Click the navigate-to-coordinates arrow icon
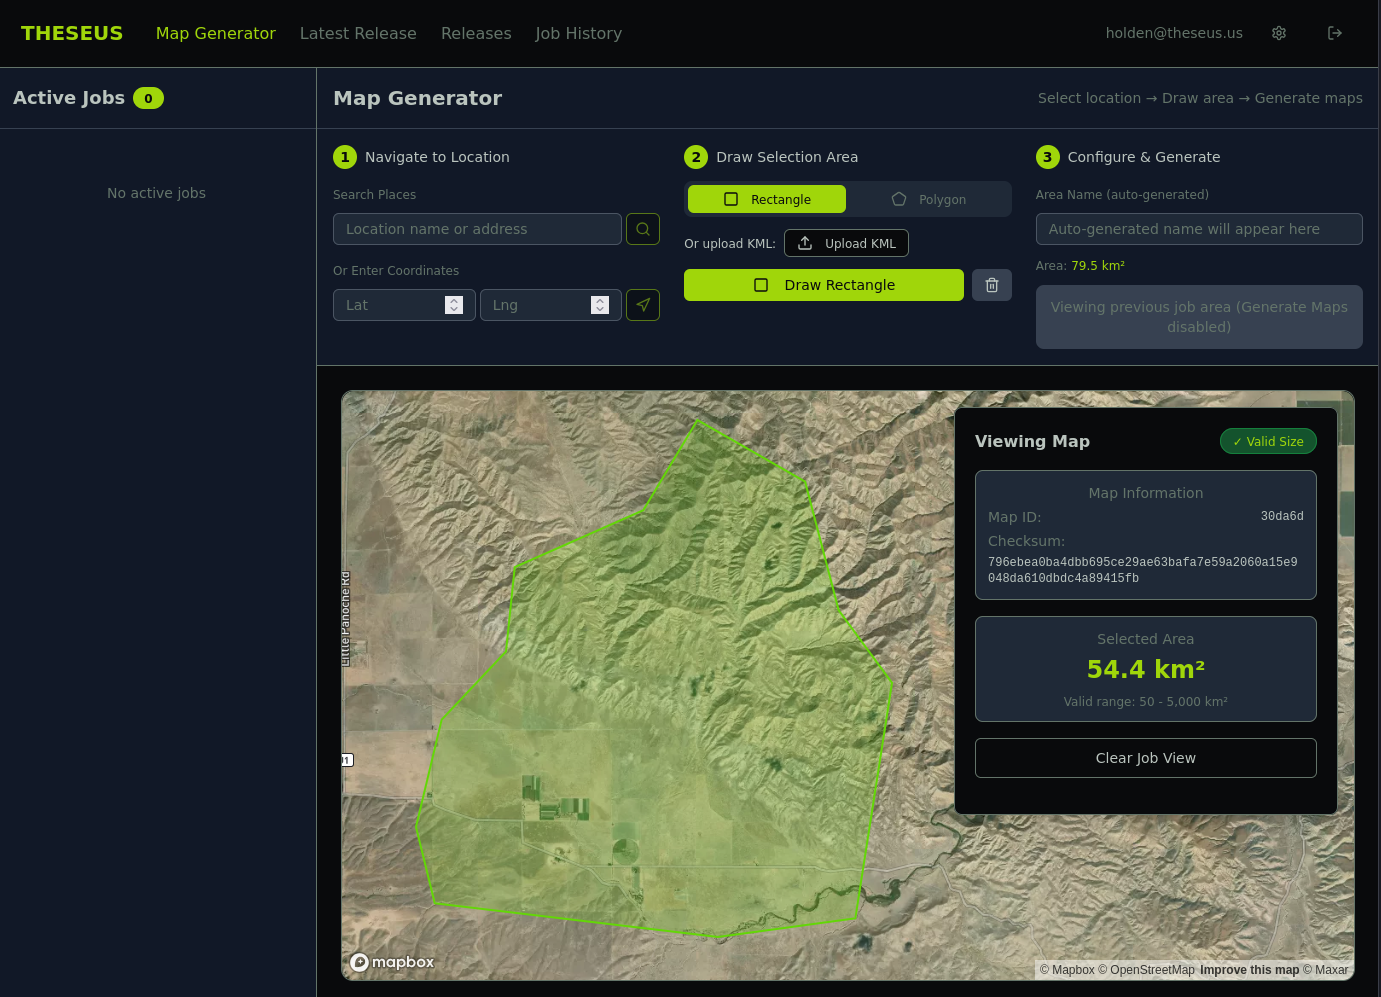This screenshot has height=997, width=1381. click(x=642, y=305)
